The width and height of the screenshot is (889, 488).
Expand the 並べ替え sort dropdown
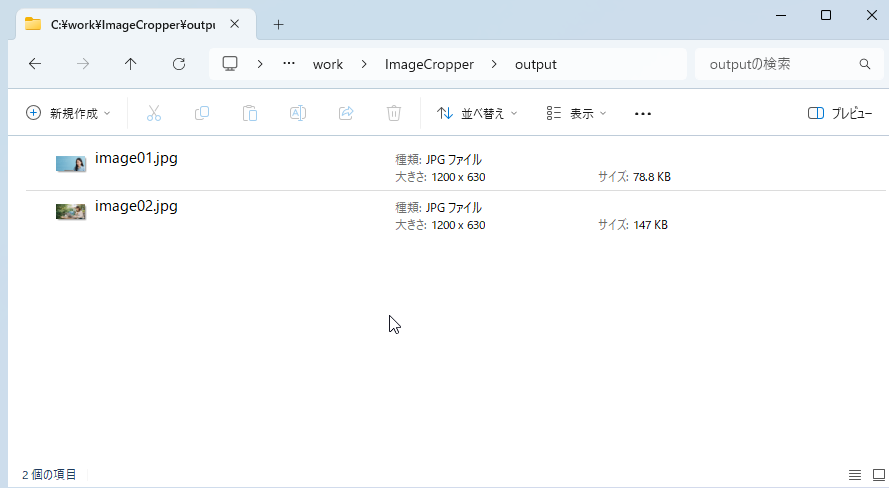[x=478, y=114]
